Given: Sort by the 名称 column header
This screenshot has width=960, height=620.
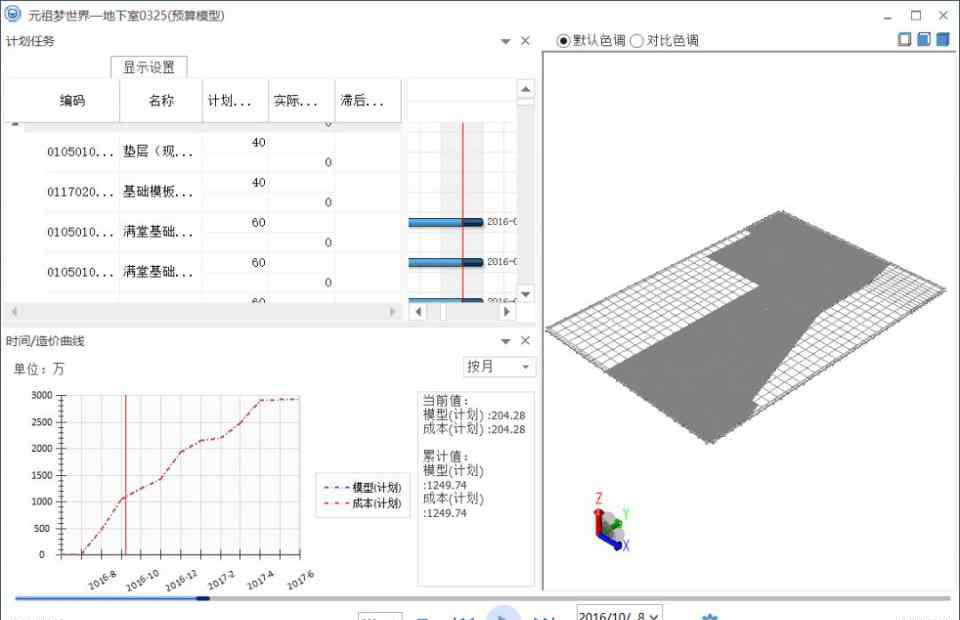Looking at the screenshot, I should [161, 100].
